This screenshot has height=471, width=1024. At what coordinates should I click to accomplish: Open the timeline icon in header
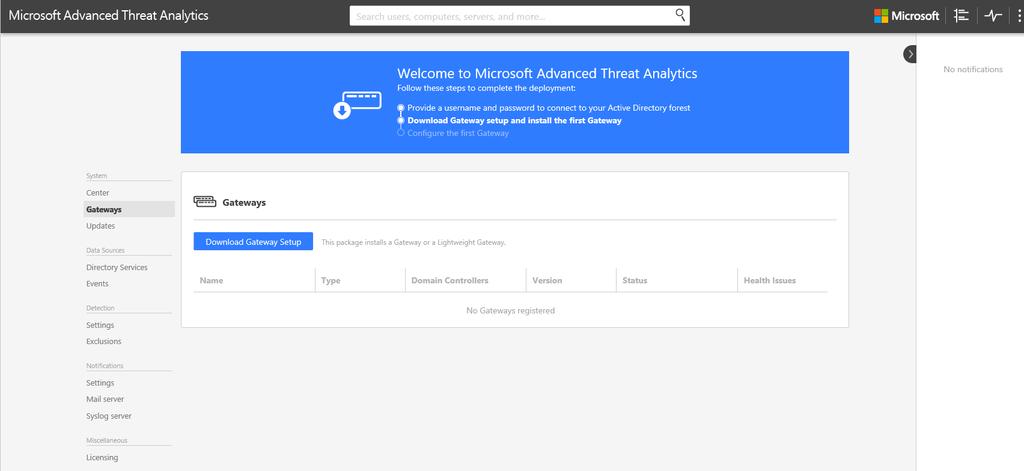tap(961, 16)
